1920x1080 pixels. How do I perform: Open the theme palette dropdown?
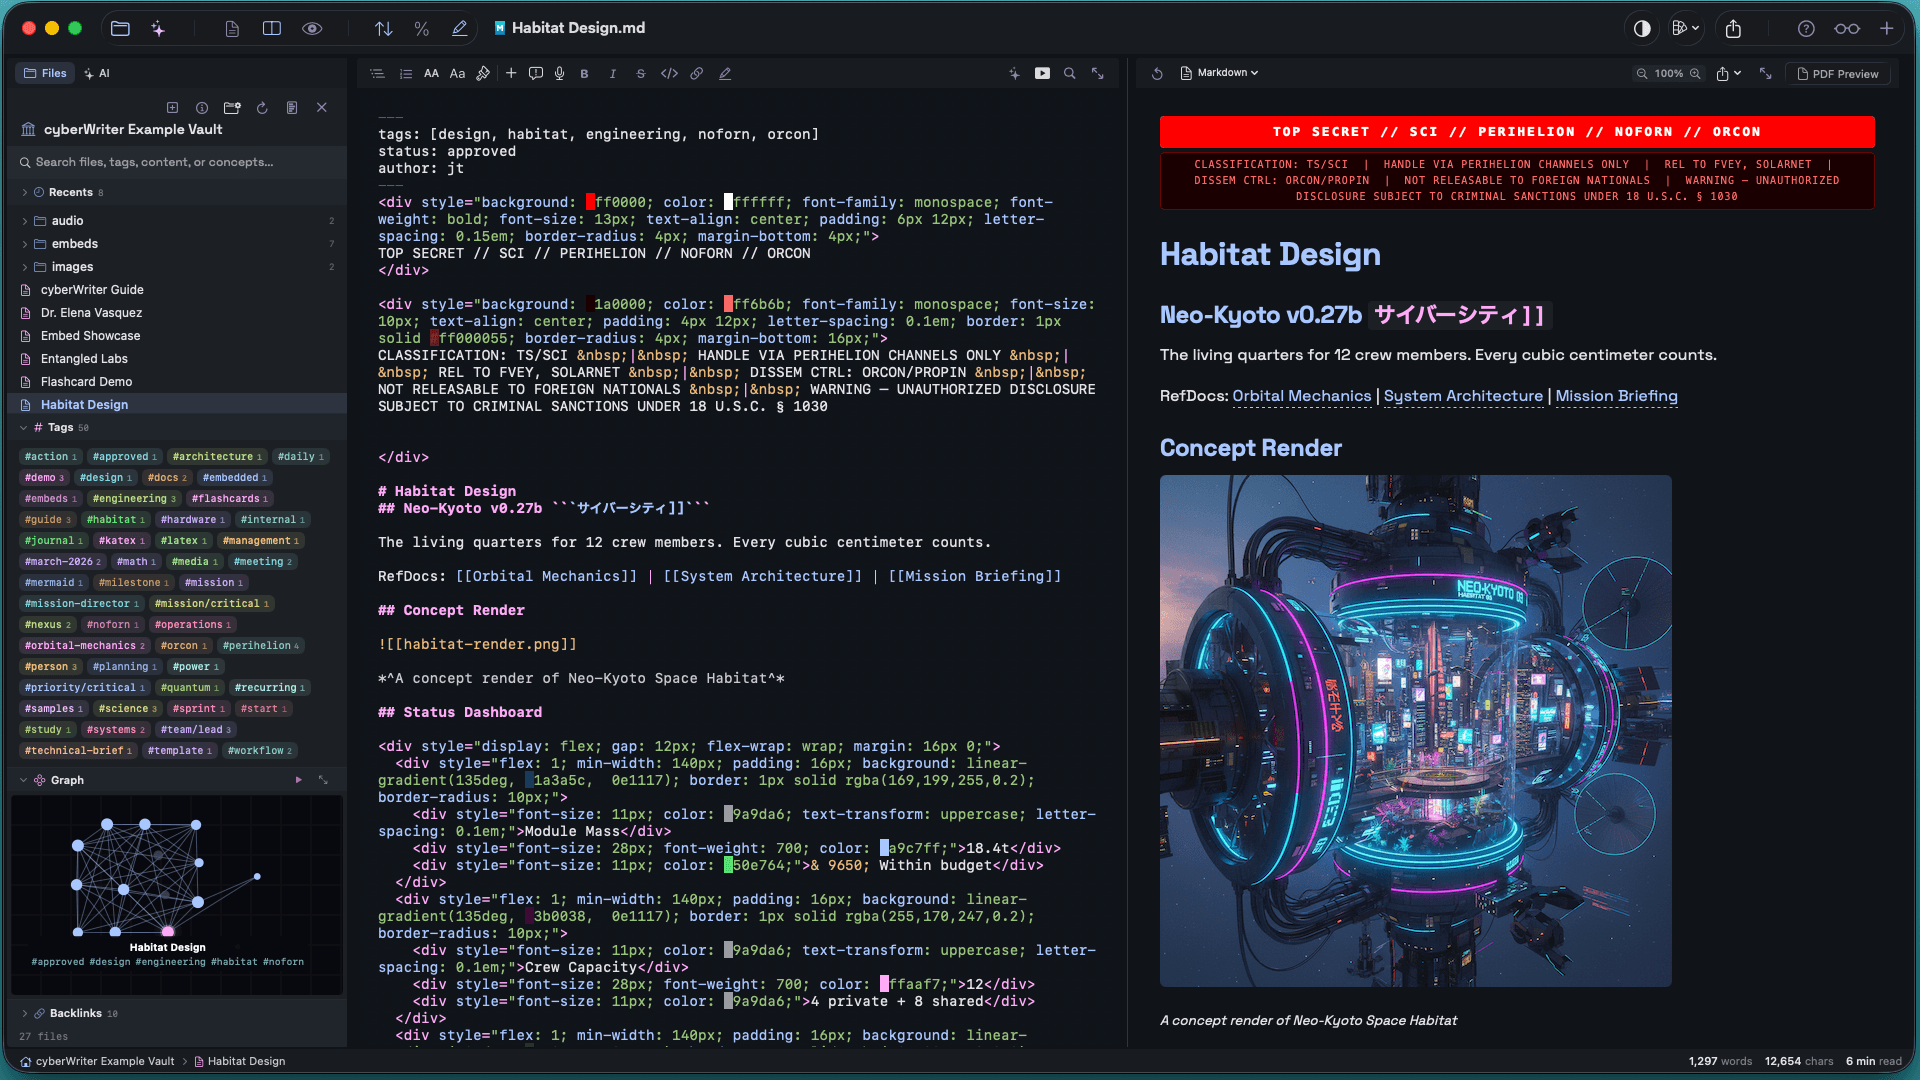coord(1686,29)
